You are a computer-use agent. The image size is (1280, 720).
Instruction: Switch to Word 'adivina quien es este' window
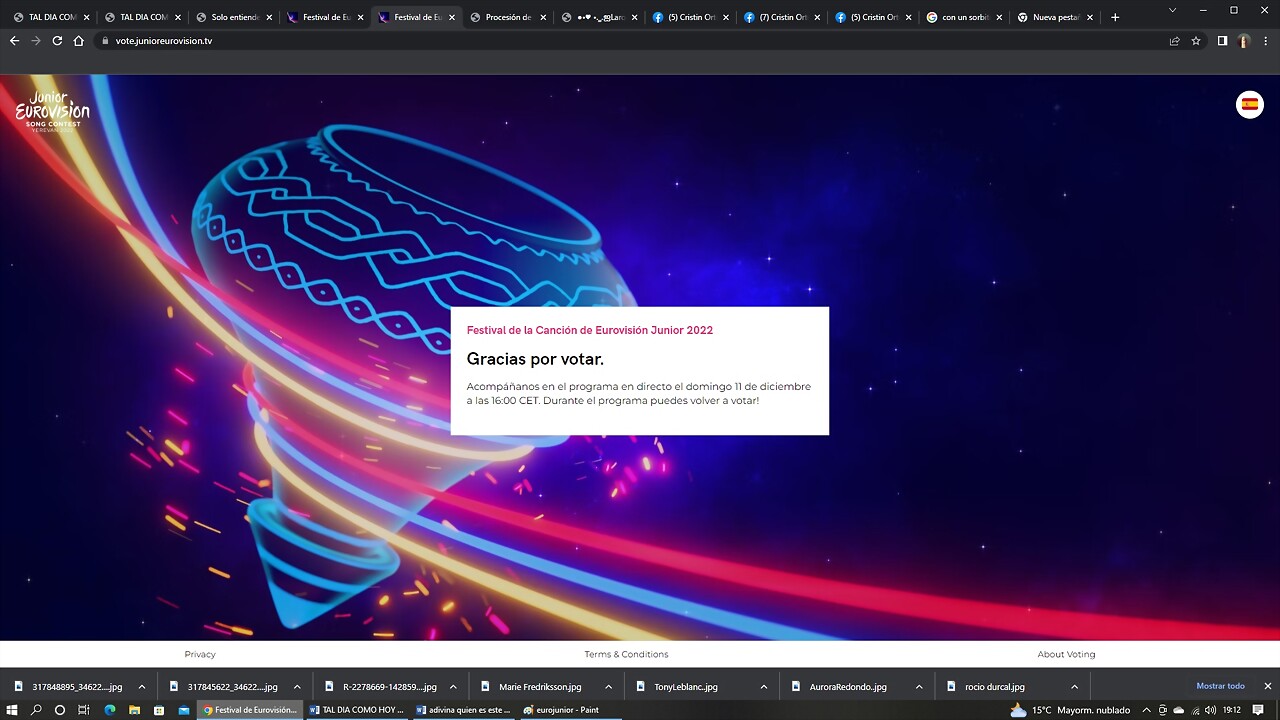(464, 710)
